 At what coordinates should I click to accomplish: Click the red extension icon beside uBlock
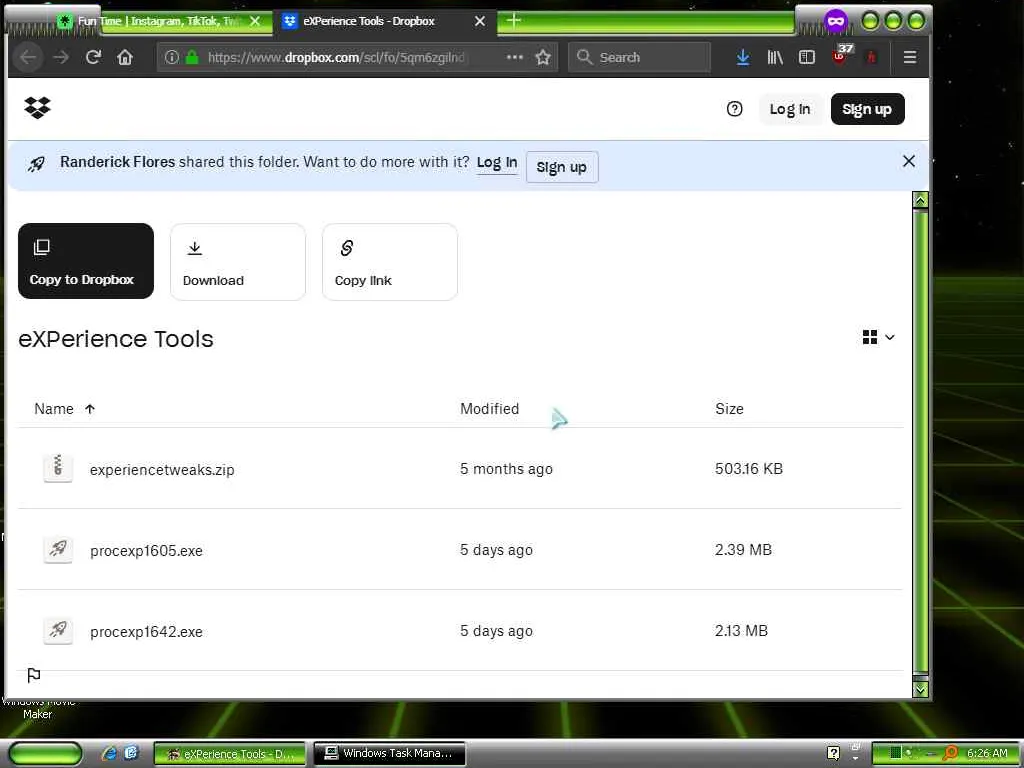coord(871,57)
